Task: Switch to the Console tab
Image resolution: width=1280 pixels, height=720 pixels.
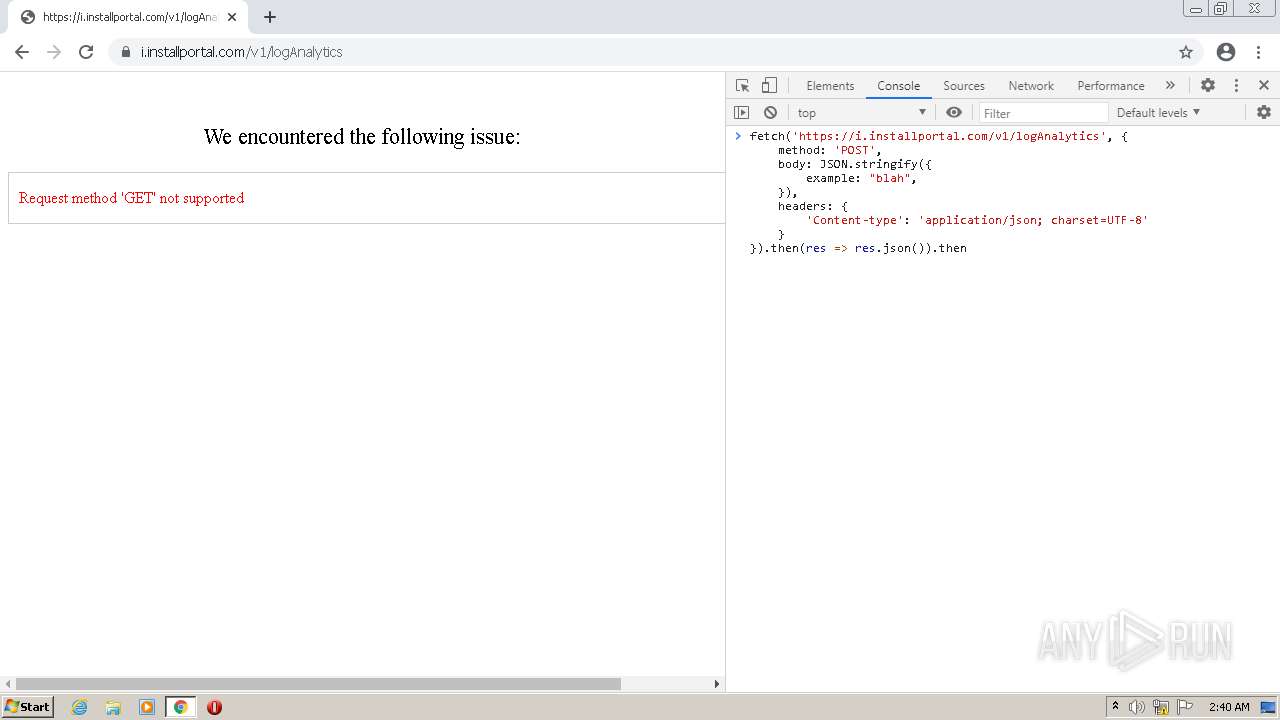Action: tap(898, 86)
